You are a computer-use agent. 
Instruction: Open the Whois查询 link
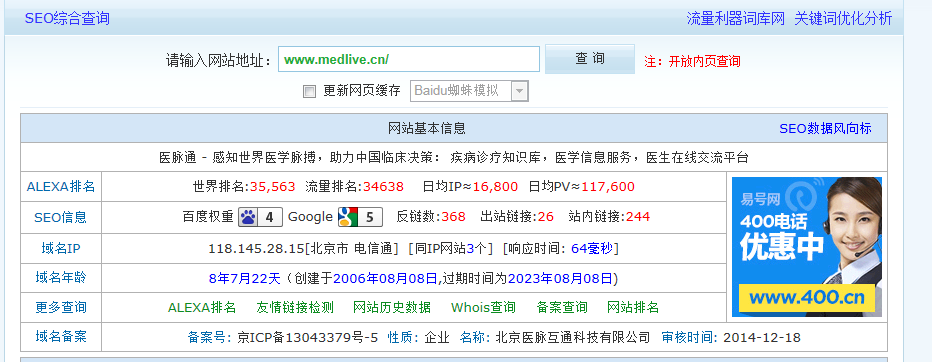click(483, 307)
